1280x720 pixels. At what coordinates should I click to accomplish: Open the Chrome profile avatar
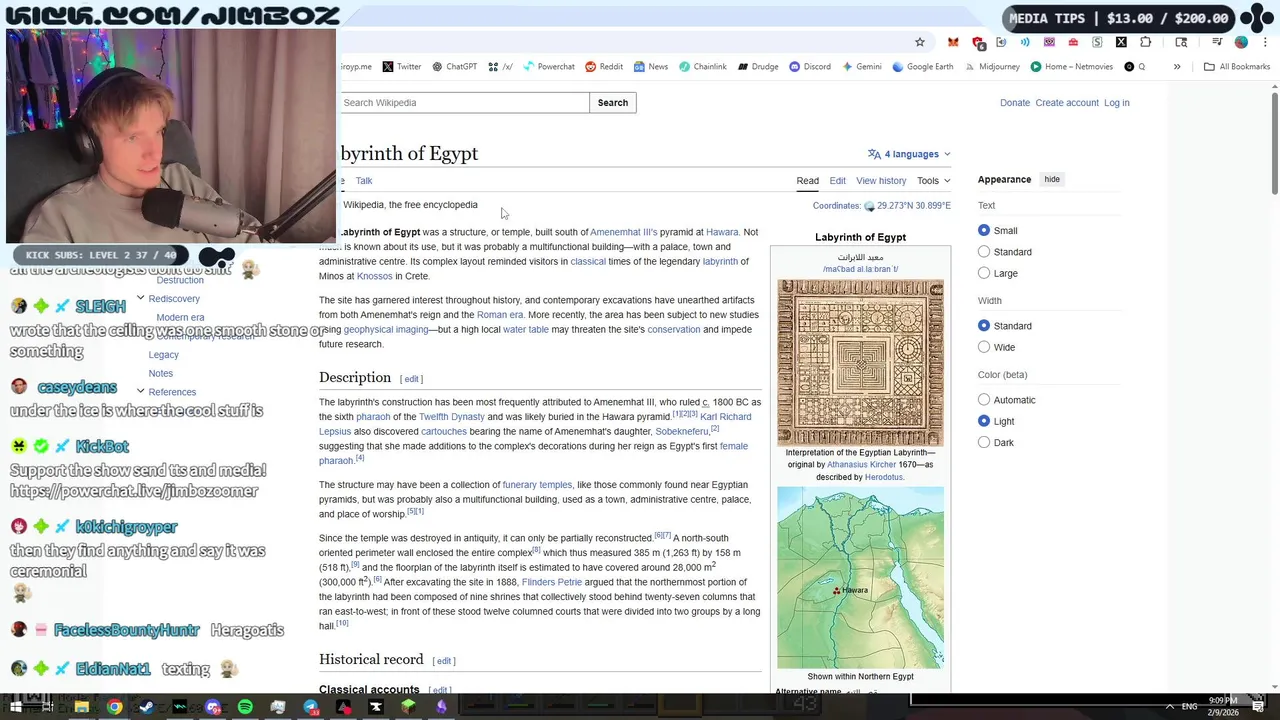click(1241, 42)
